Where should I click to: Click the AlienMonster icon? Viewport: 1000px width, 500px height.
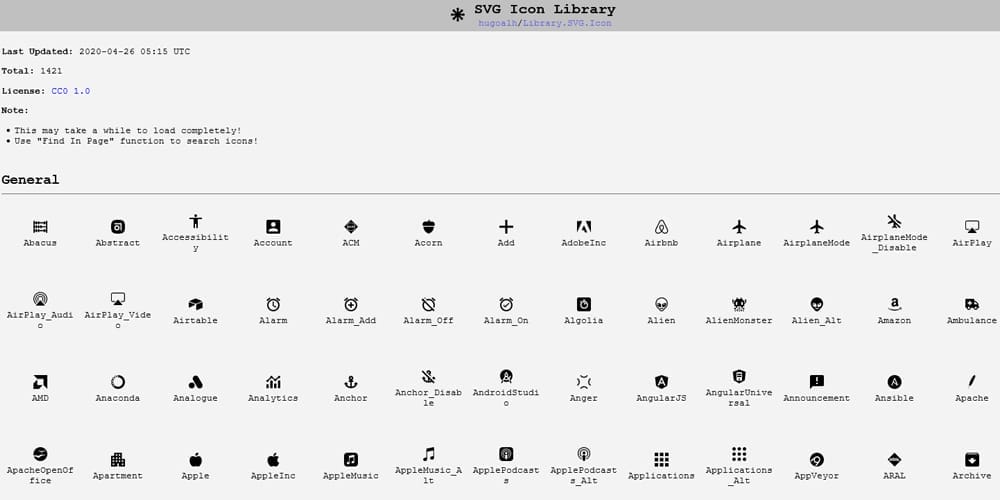click(739, 304)
